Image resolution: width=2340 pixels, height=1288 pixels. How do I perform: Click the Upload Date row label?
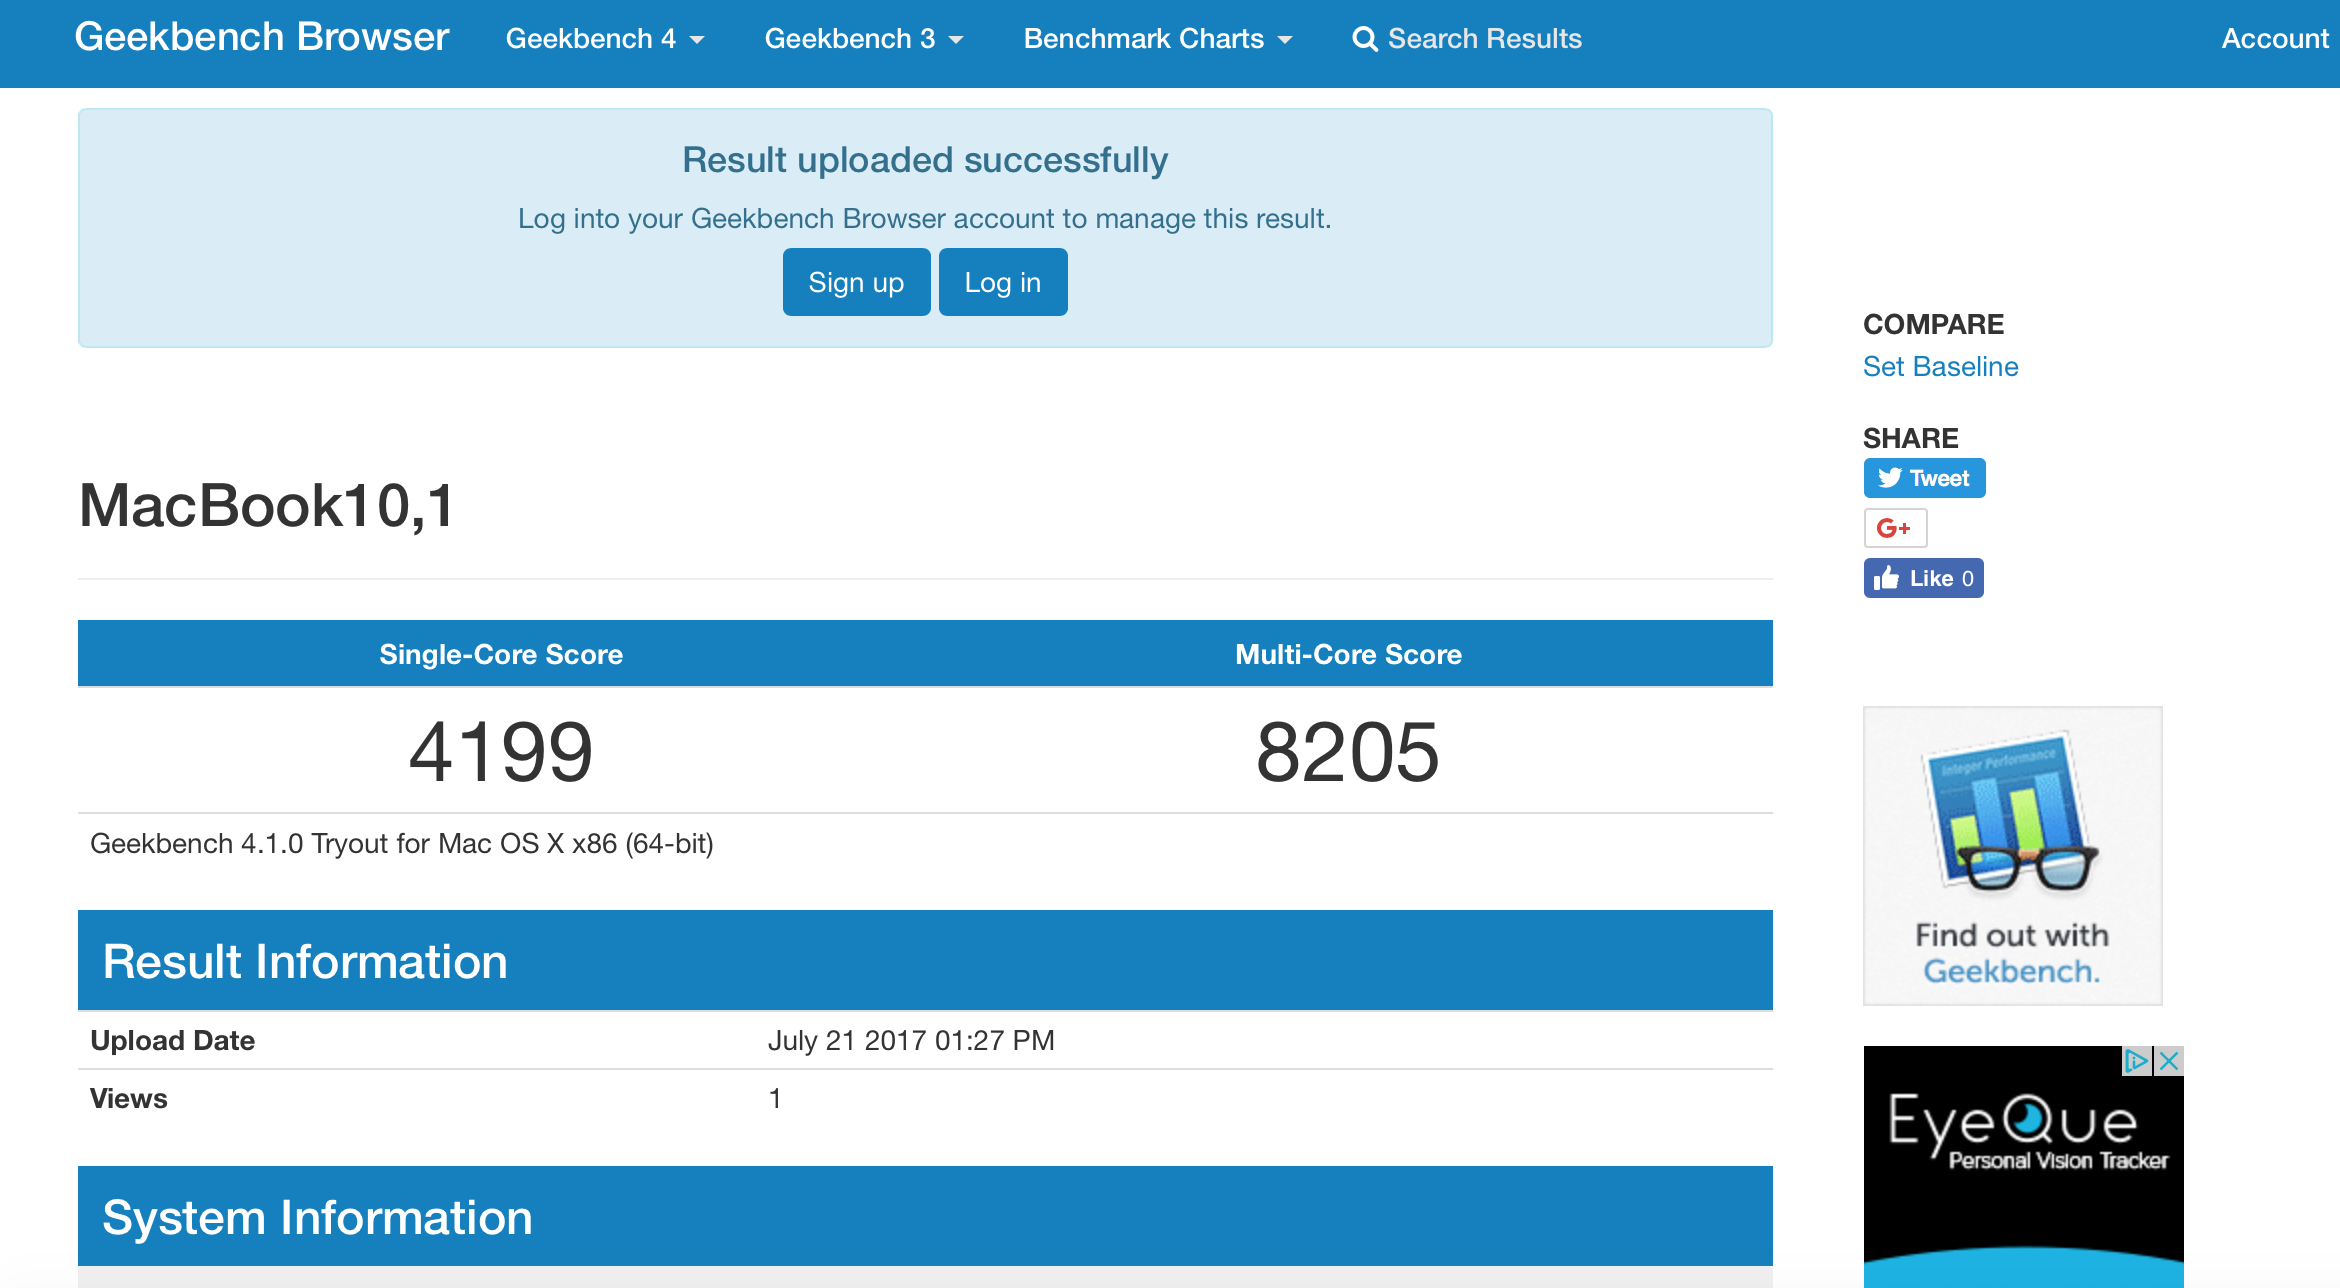click(173, 1040)
